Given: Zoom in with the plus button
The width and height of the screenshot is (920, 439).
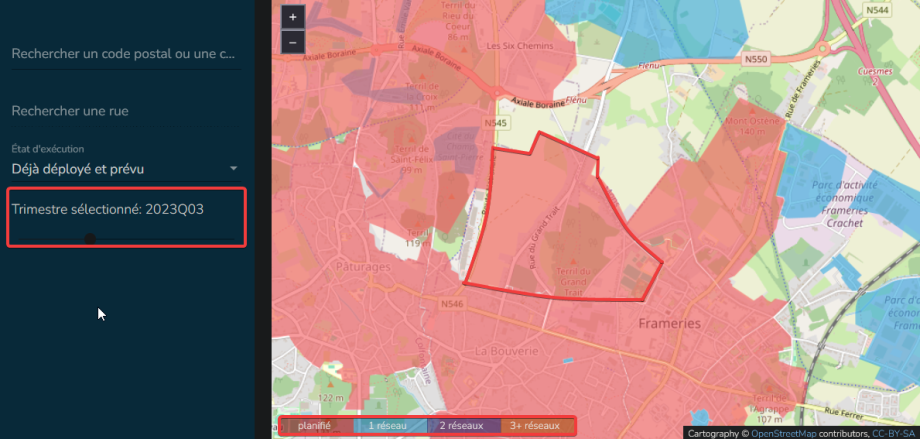Looking at the screenshot, I should coord(292,17).
